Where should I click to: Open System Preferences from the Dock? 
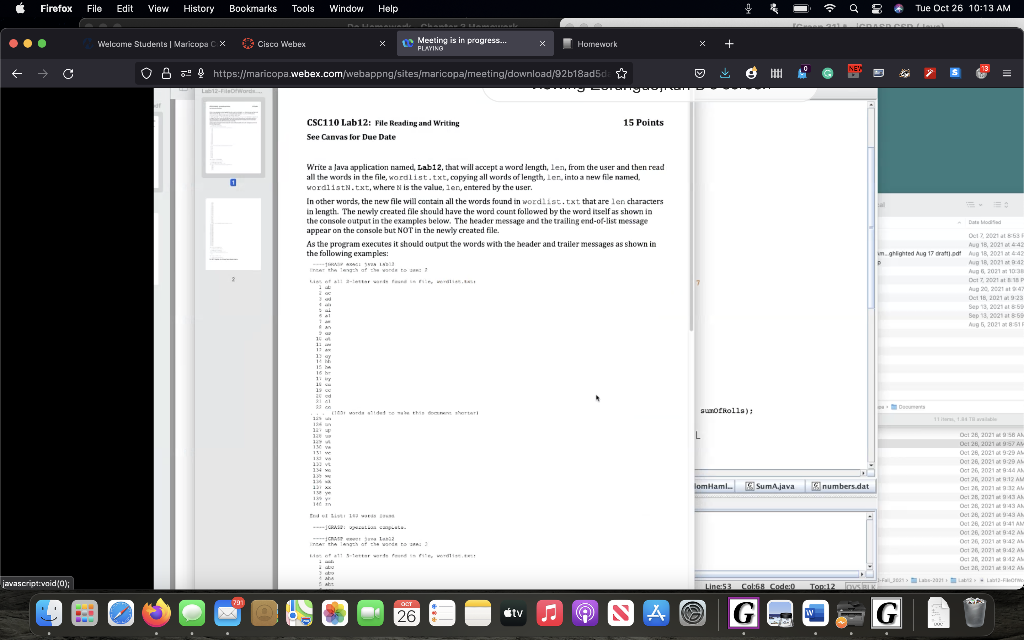pos(692,614)
